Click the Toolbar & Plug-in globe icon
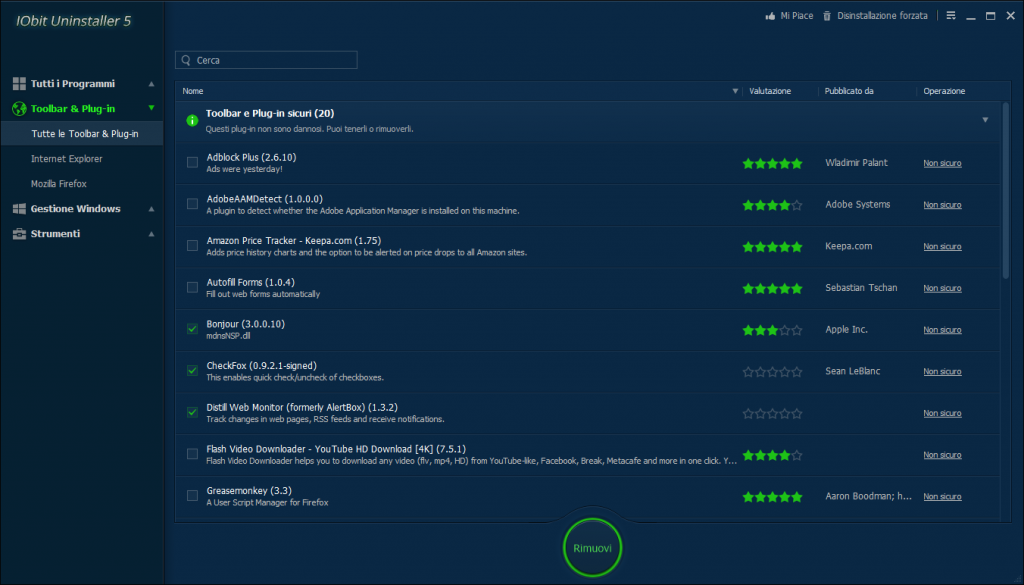 click(x=19, y=109)
